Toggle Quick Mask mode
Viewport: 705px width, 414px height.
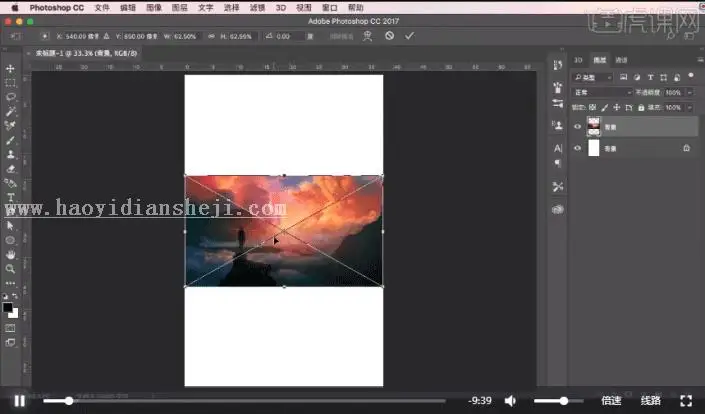[x=10, y=328]
